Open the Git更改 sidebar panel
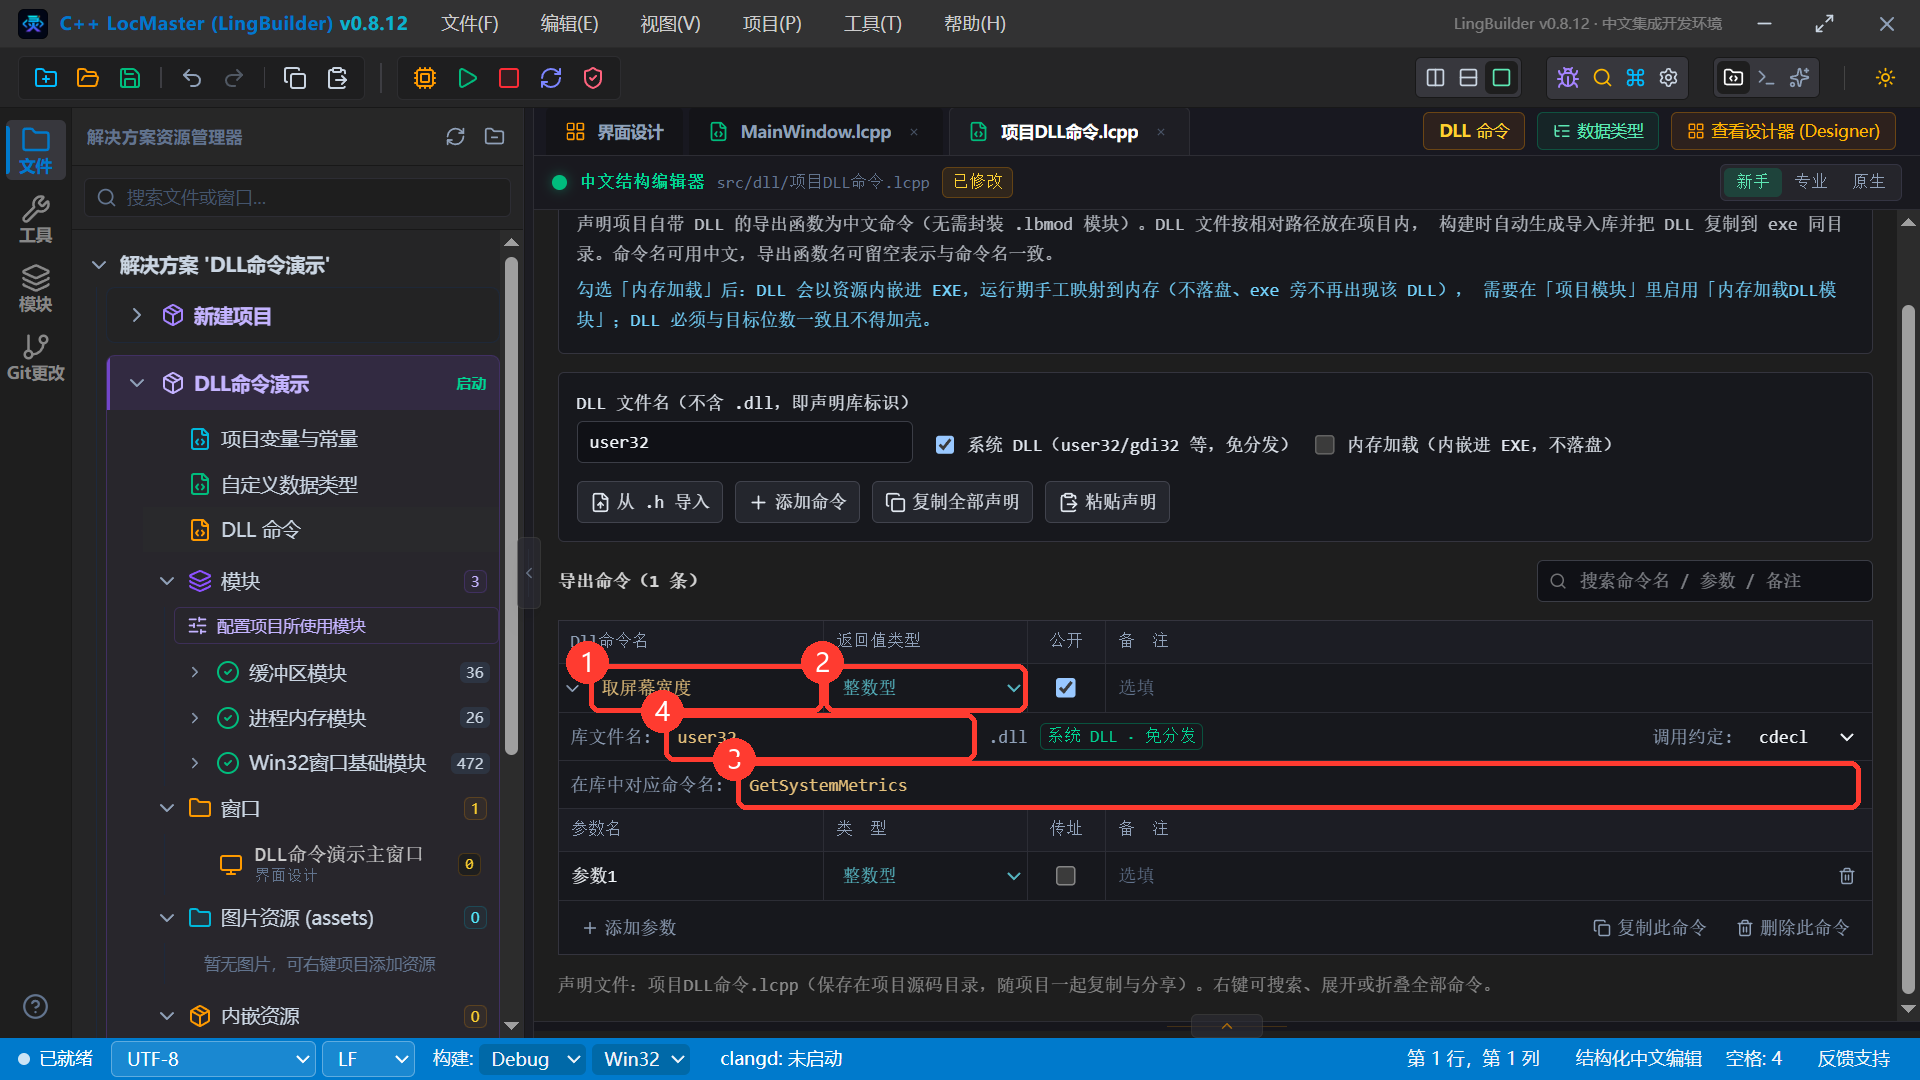This screenshot has height=1080, width=1920. 36,357
